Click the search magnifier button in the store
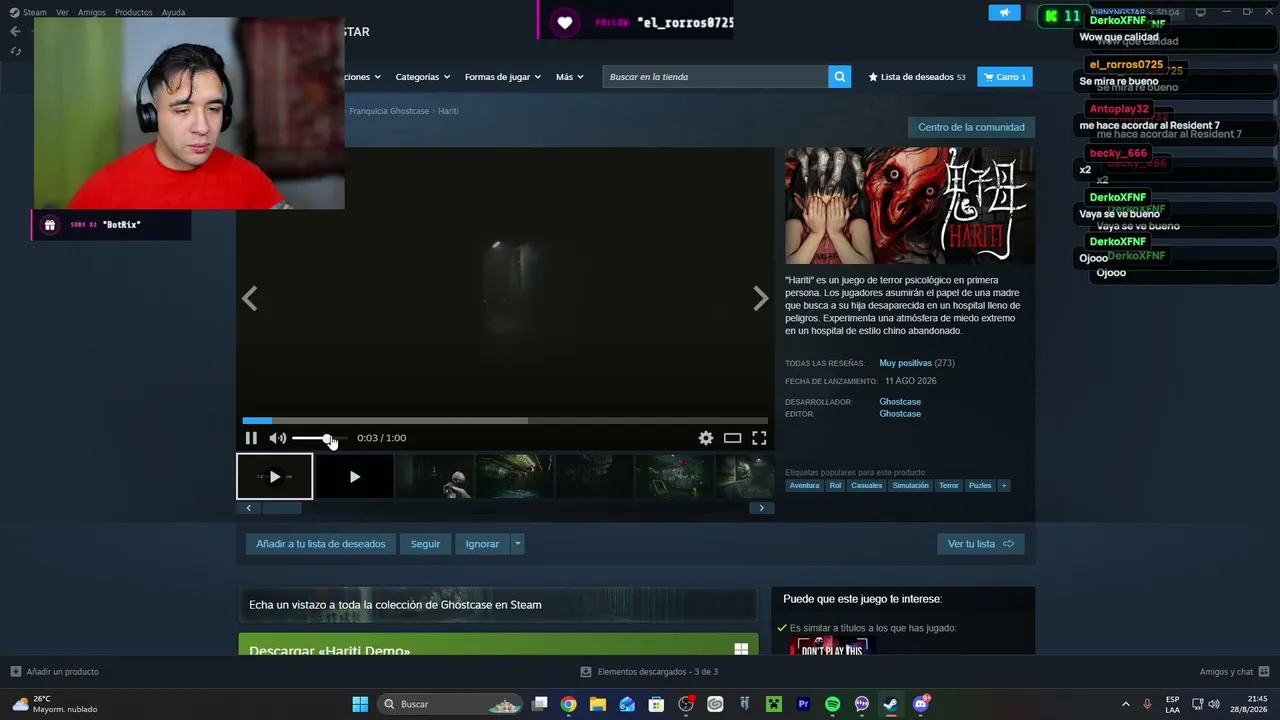The height and width of the screenshot is (720, 1280). [840, 77]
